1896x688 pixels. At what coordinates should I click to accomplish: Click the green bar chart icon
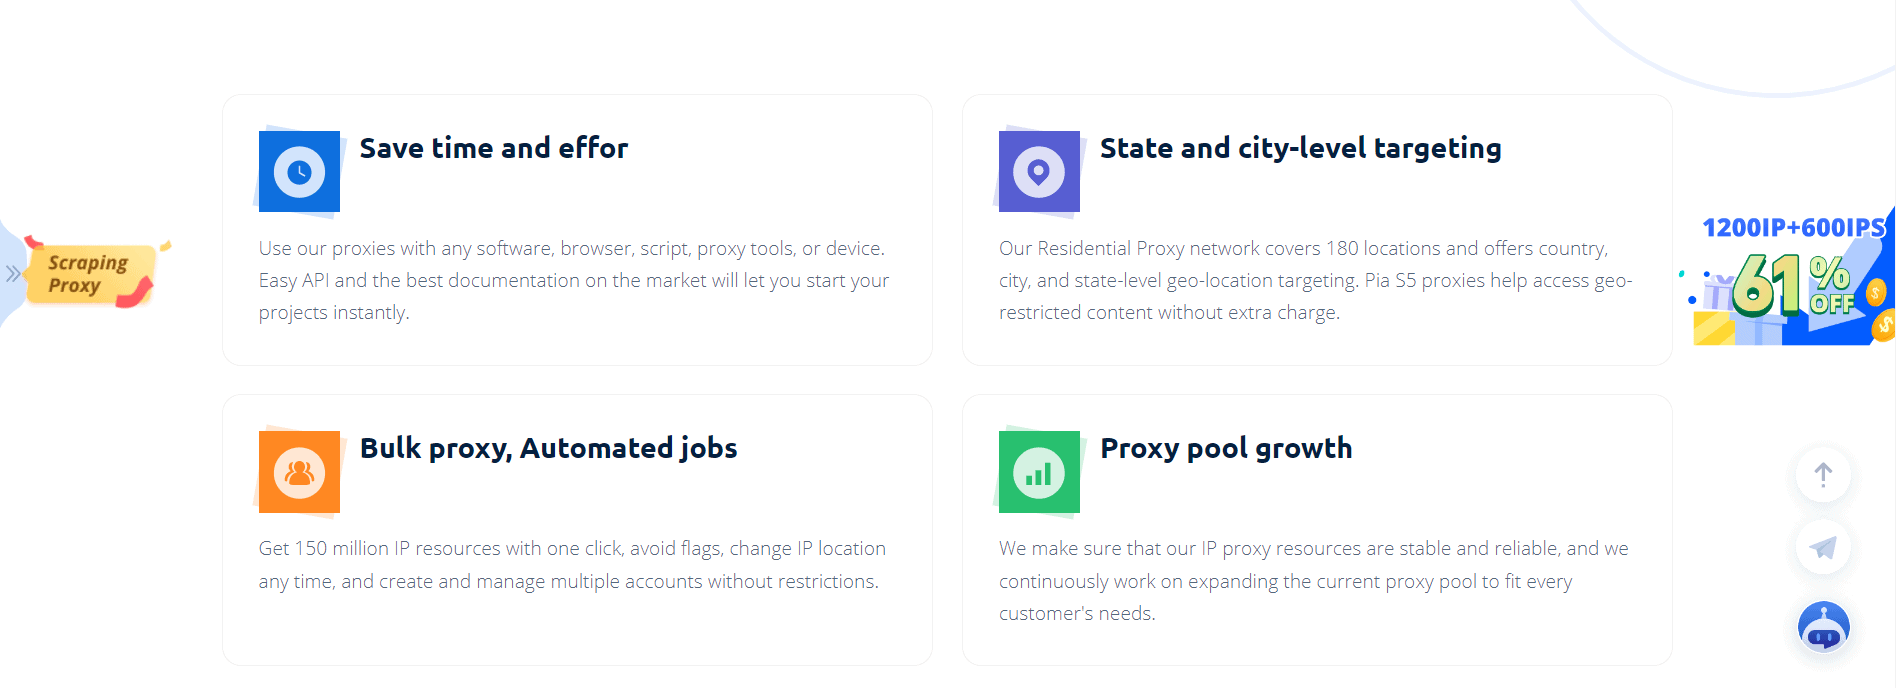tap(1039, 472)
